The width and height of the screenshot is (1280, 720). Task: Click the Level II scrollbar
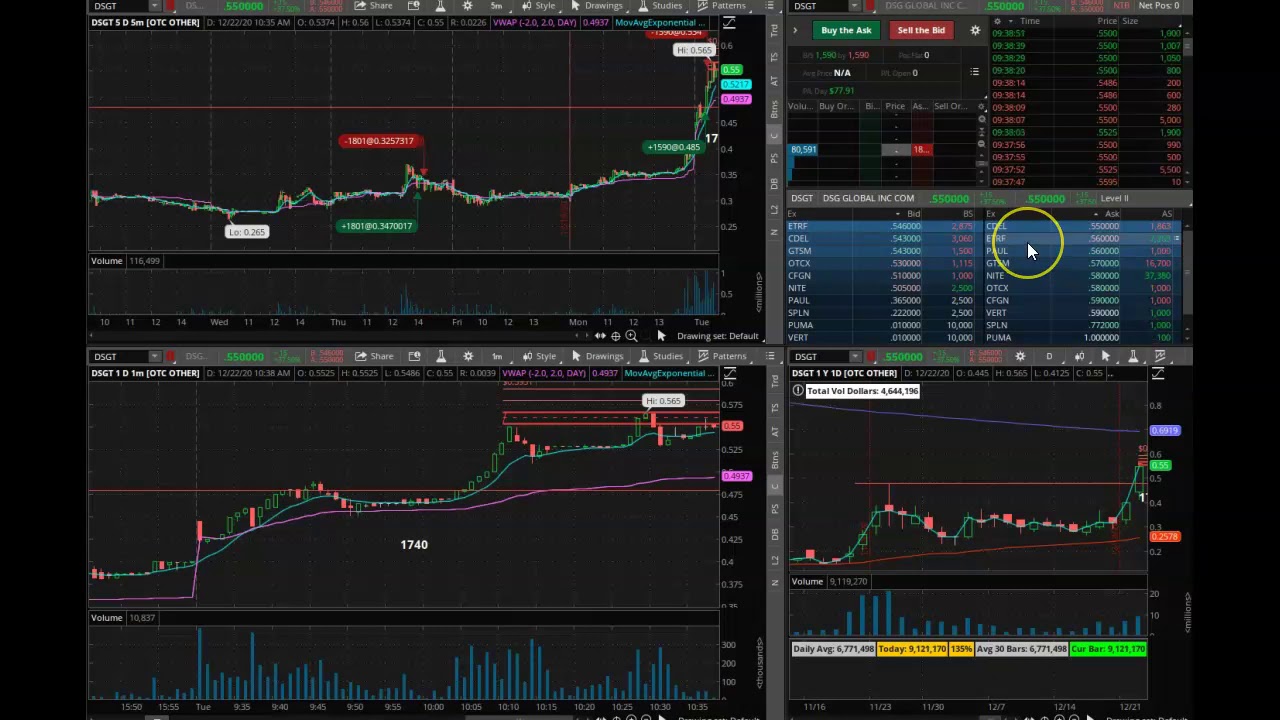point(1188,275)
